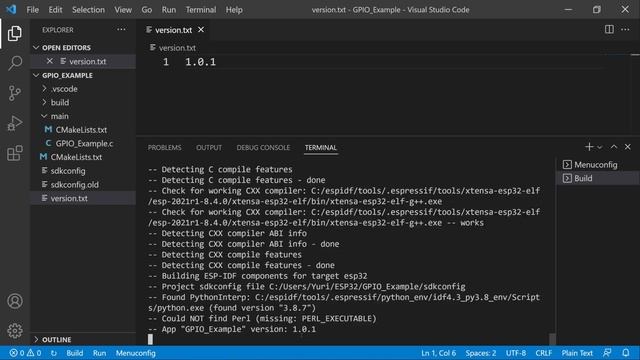Open the View menu

tap(123, 9)
